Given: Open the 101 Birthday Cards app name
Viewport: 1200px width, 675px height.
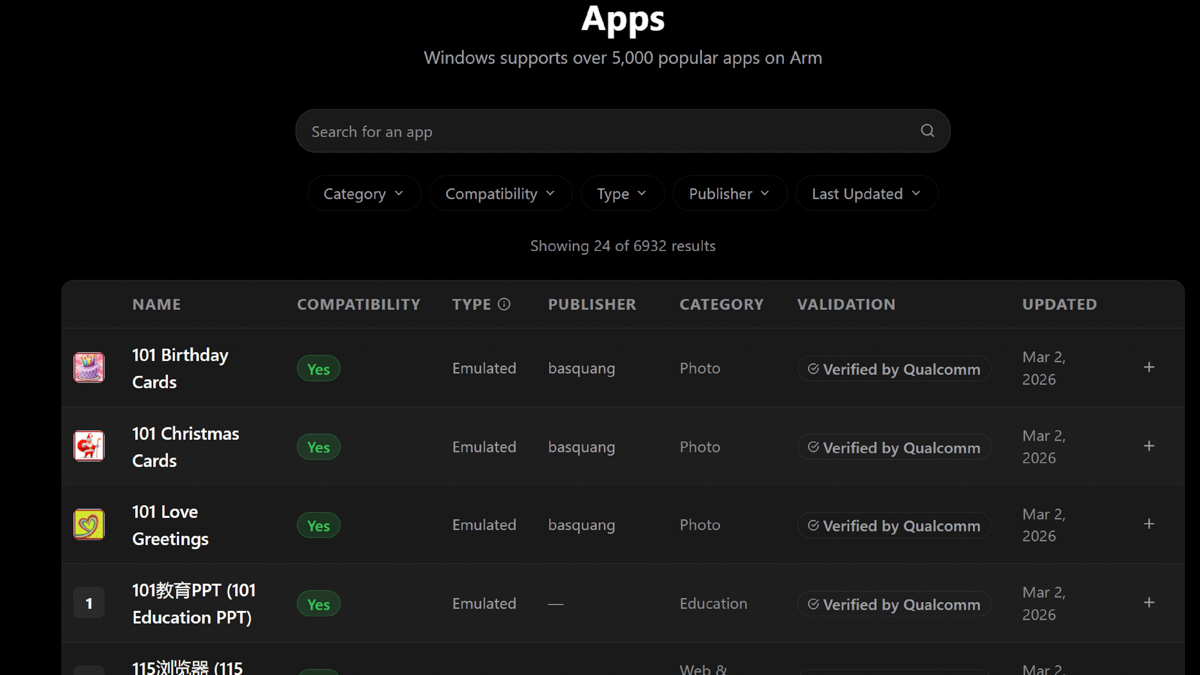Looking at the screenshot, I should pyautogui.click(x=180, y=368).
